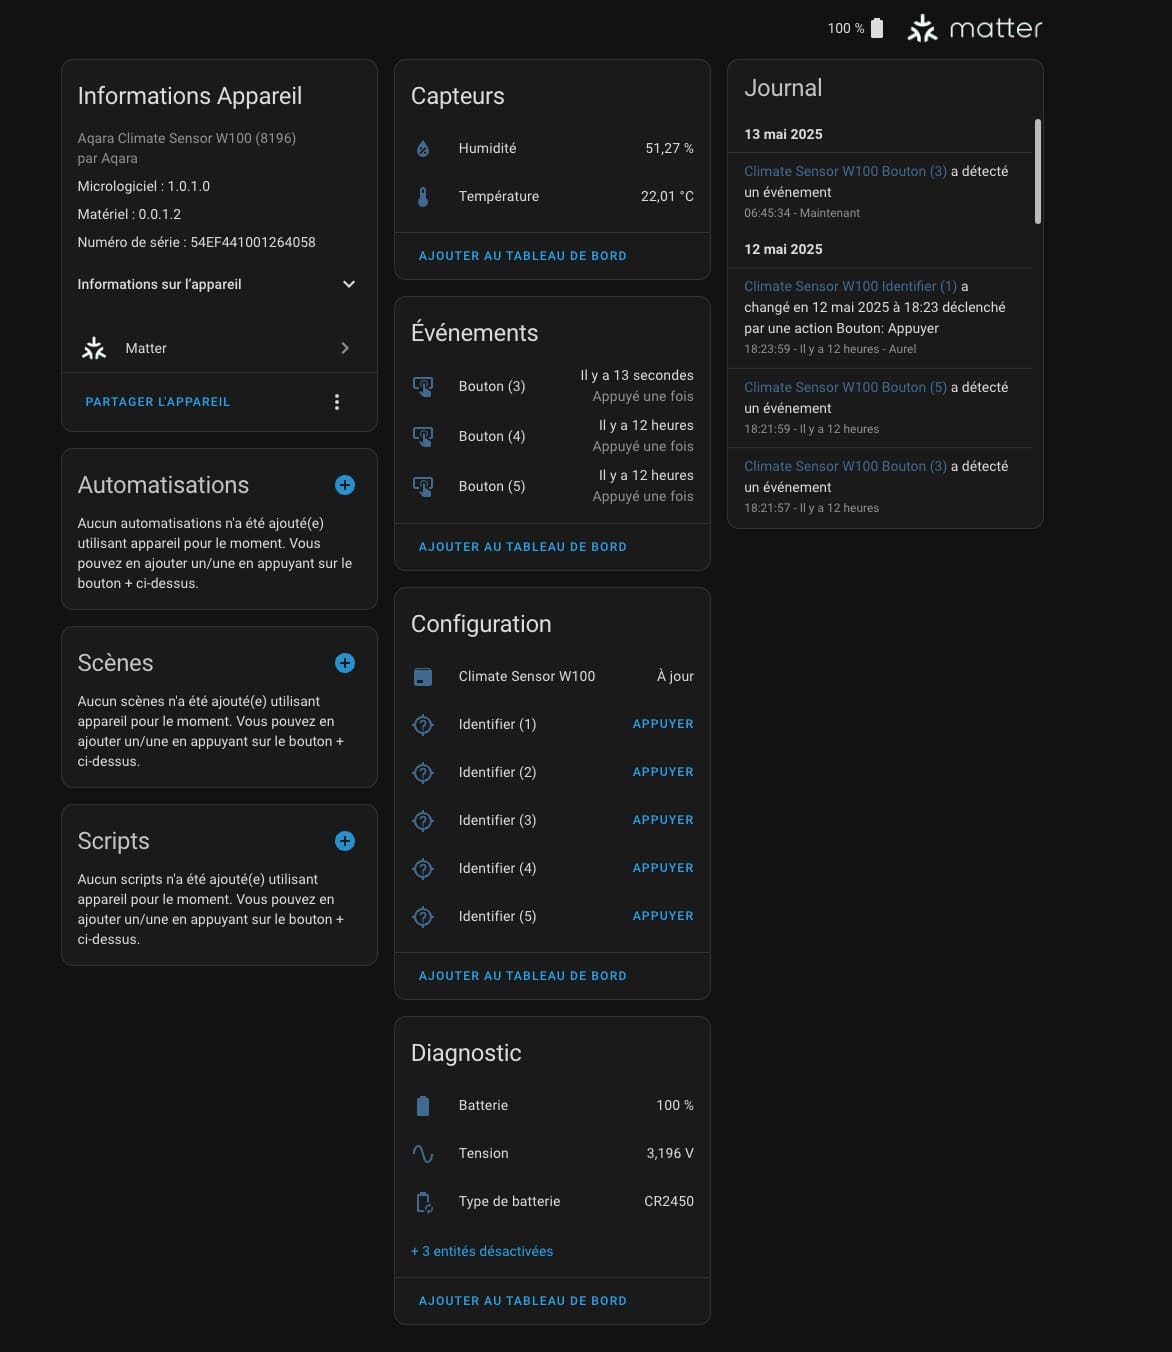Add Diagnostic card to dashboard
The height and width of the screenshot is (1352, 1172).
click(x=523, y=1301)
